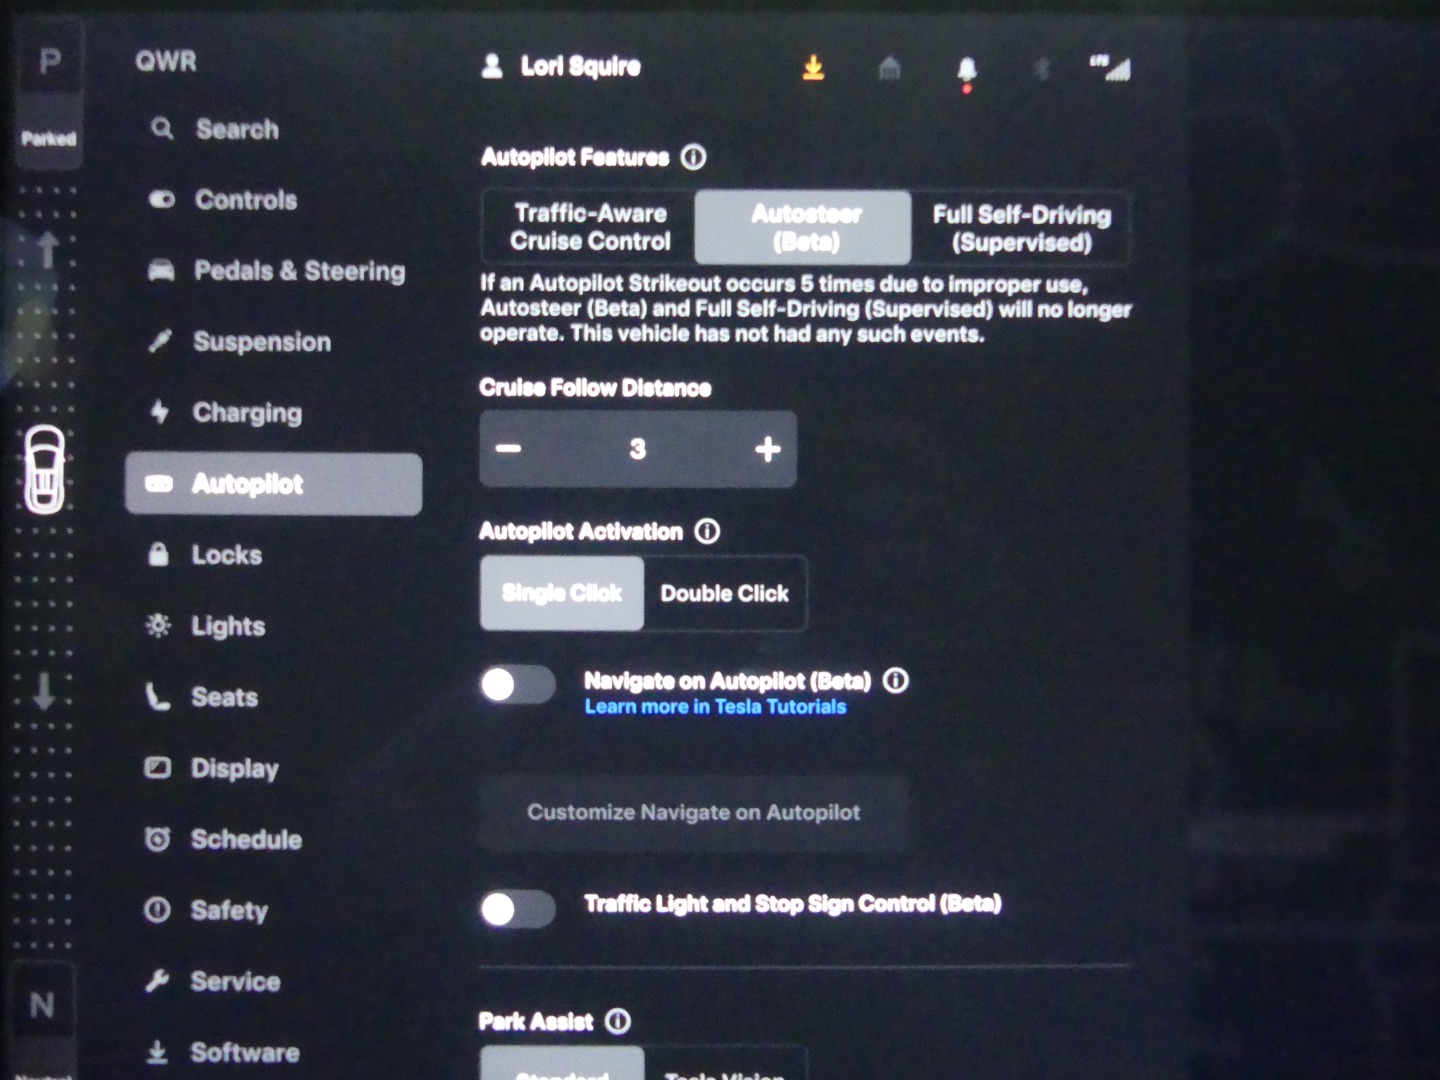Open info icon beside Autopilot Activation

pyautogui.click(x=707, y=531)
